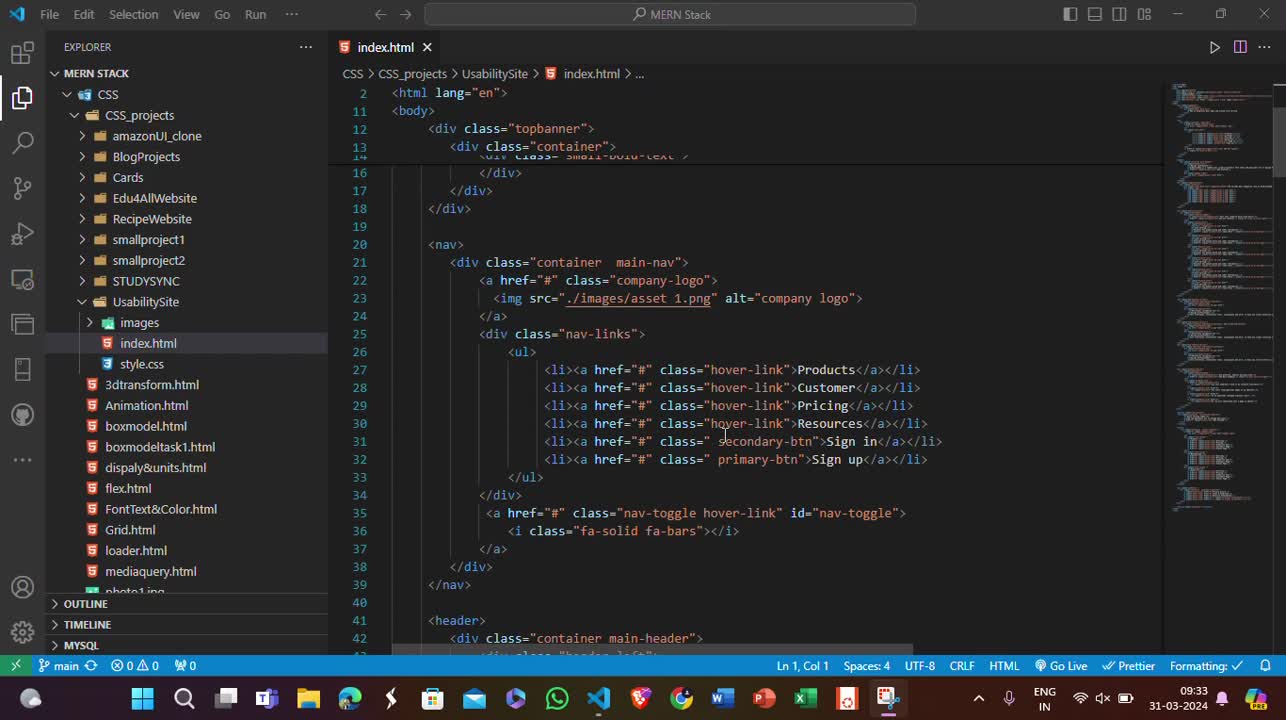Open style.css in the explorer
The width and height of the screenshot is (1286, 720).
coord(142,364)
